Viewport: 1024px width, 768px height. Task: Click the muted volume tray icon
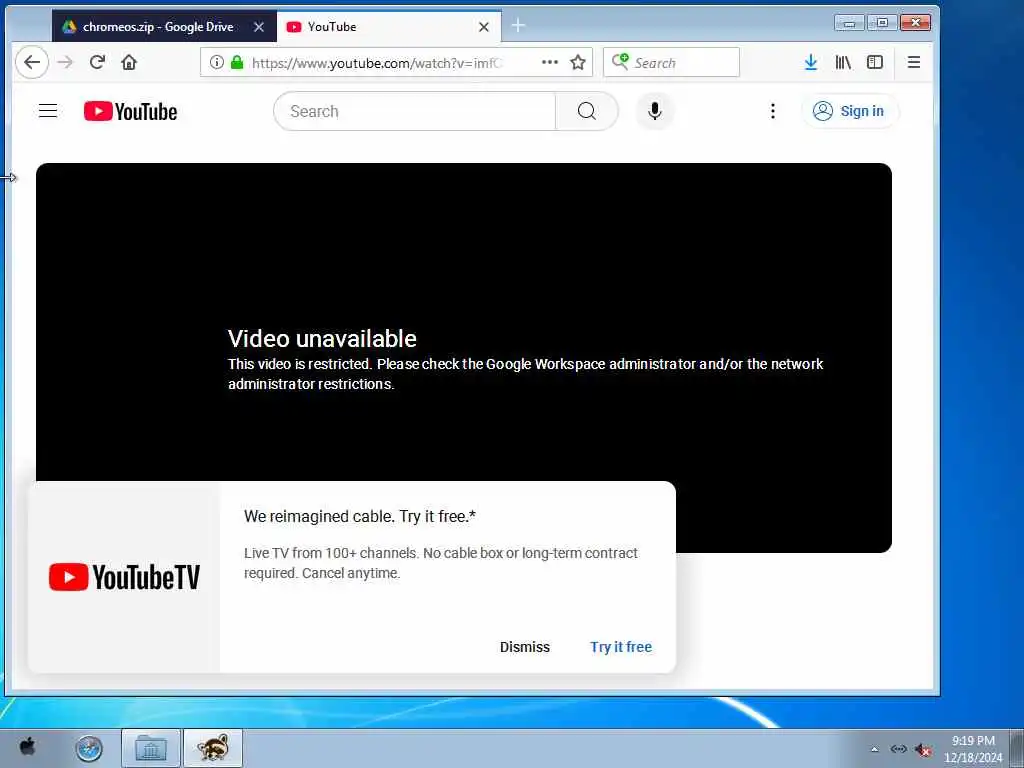click(923, 750)
